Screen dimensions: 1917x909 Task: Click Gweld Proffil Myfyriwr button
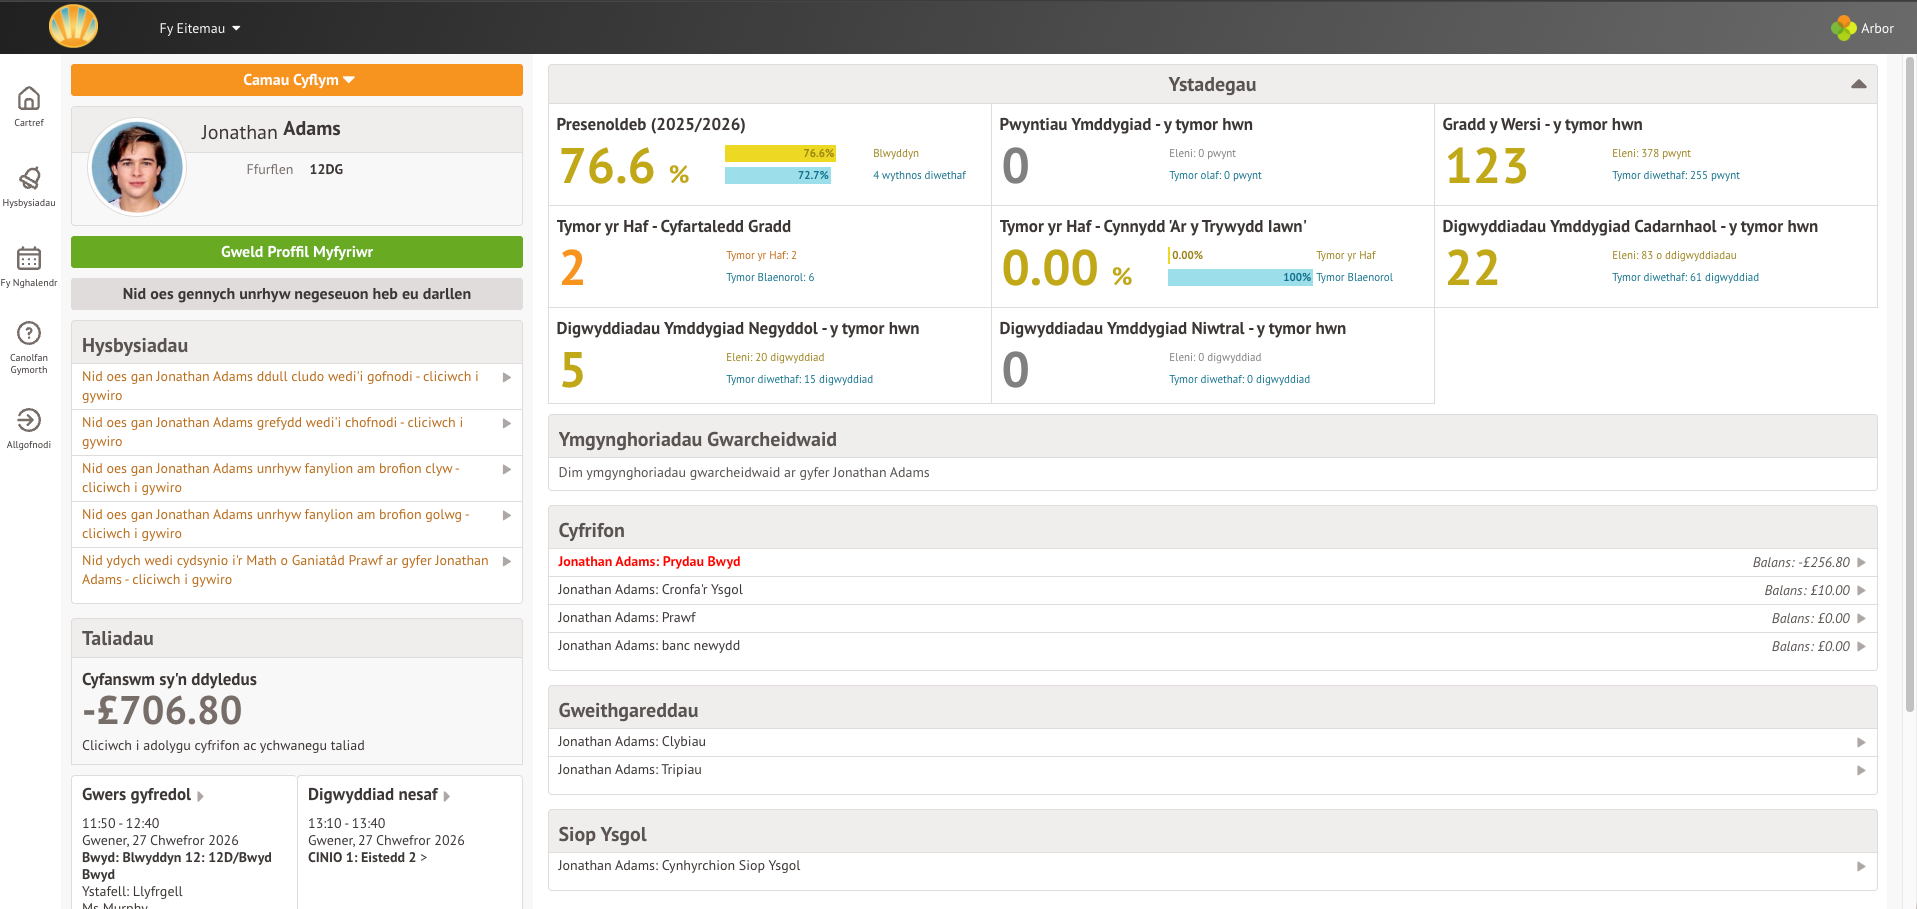coord(297,252)
